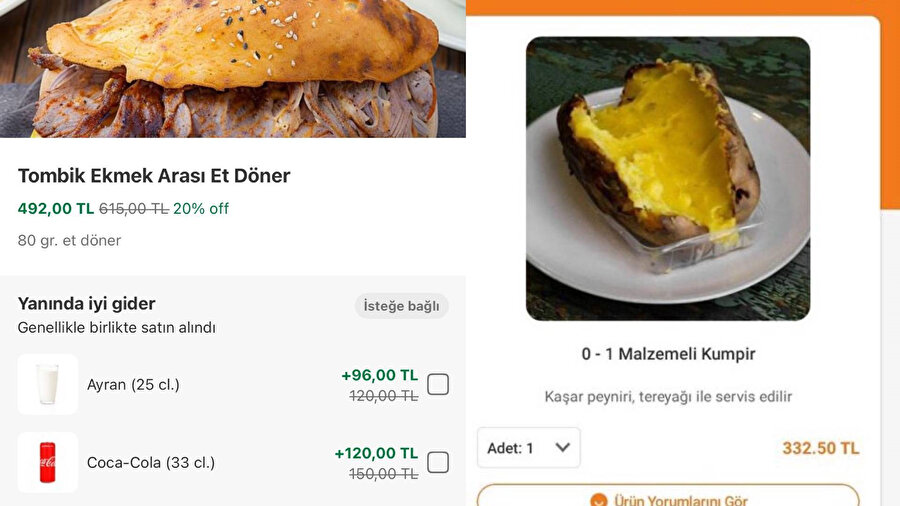This screenshot has height=506, width=900.
Task: Click the İsteğe bağlı badge
Action: point(401,306)
